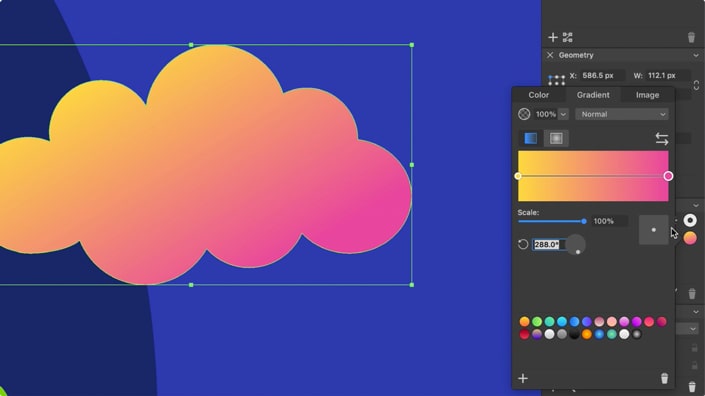Apply the black gradient preset swatch

[x=574, y=334]
